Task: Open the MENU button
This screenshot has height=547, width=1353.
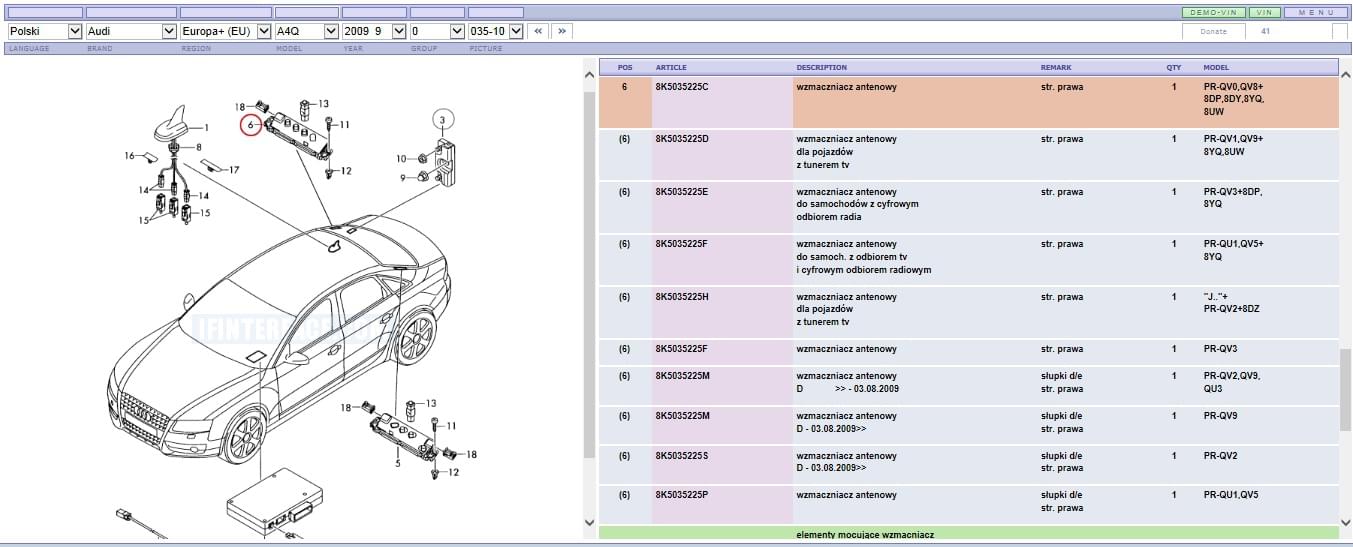Action: (1315, 12)
